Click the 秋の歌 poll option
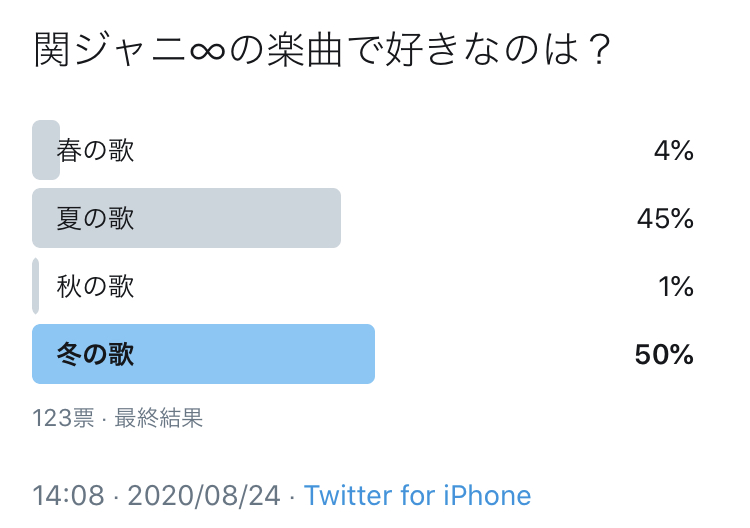 364,286
